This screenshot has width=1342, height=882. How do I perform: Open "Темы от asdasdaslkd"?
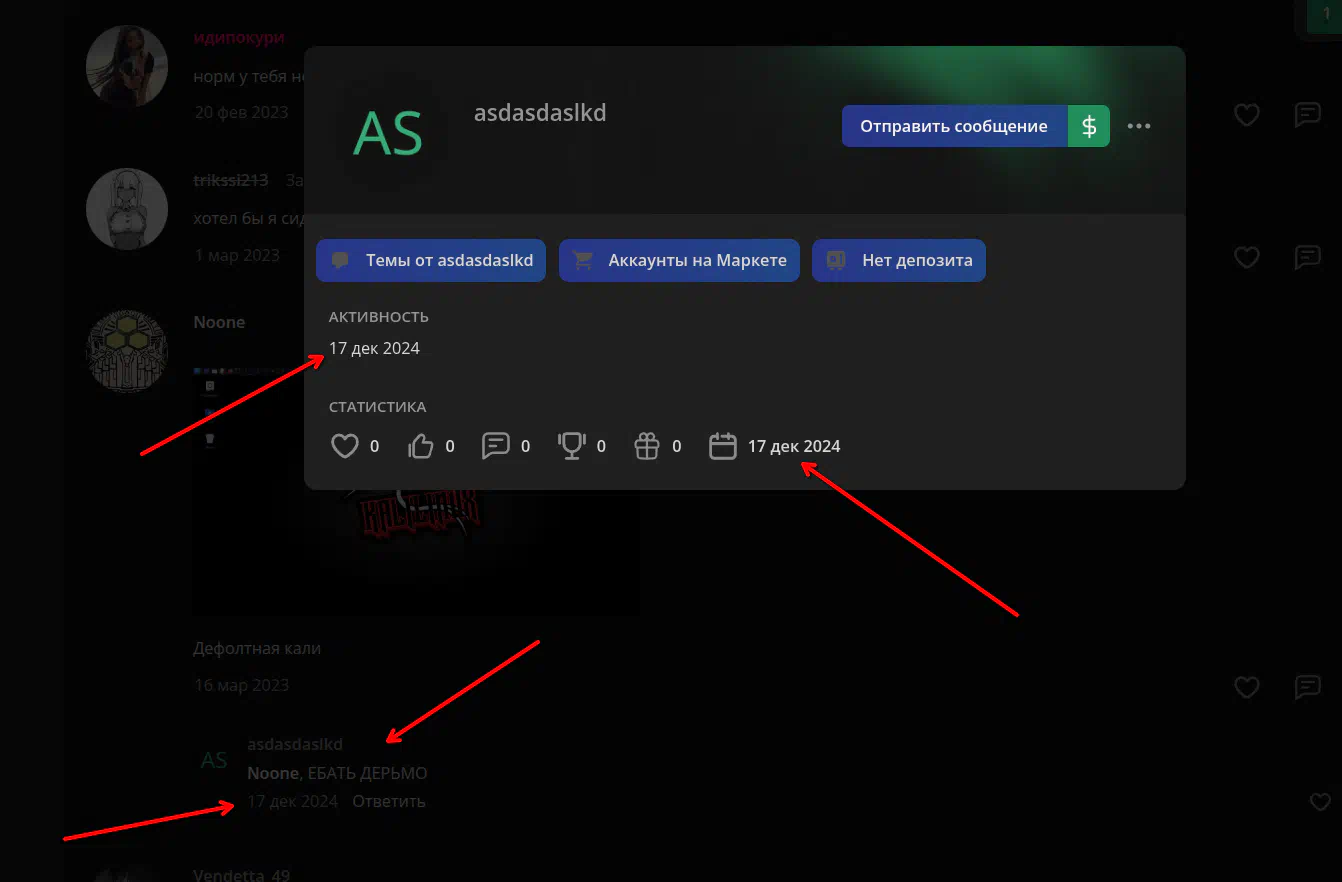click(431, 261)
